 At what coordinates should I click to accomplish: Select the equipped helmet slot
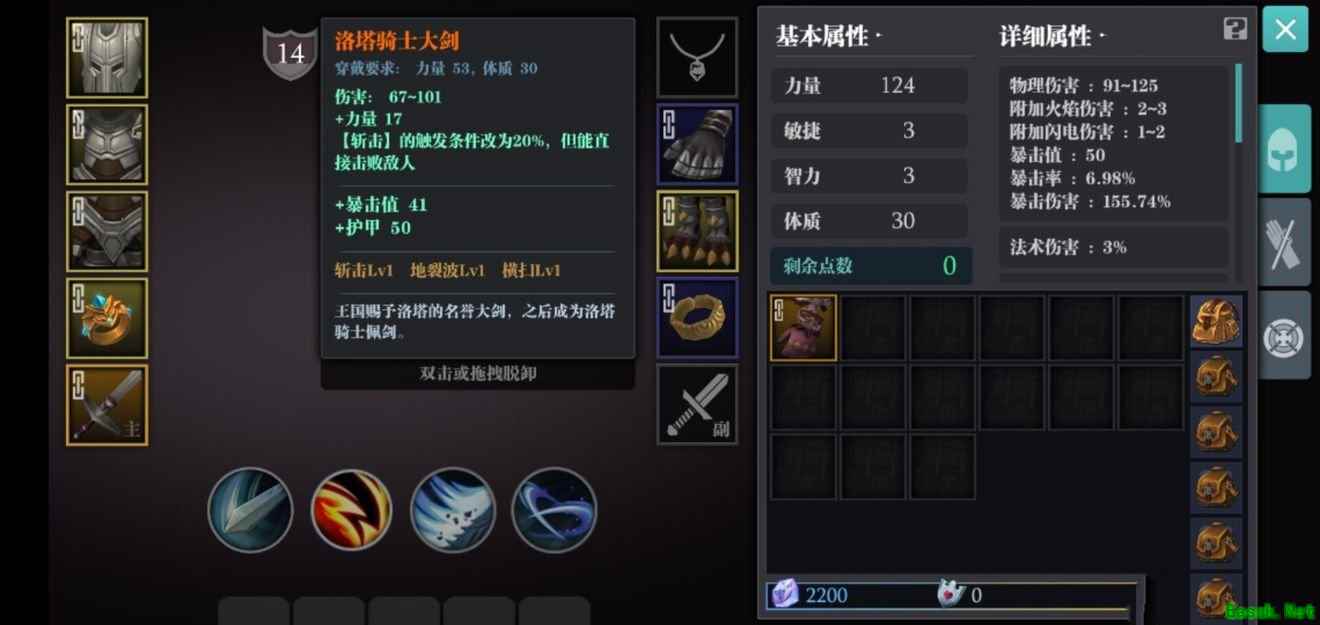[107, 58]
